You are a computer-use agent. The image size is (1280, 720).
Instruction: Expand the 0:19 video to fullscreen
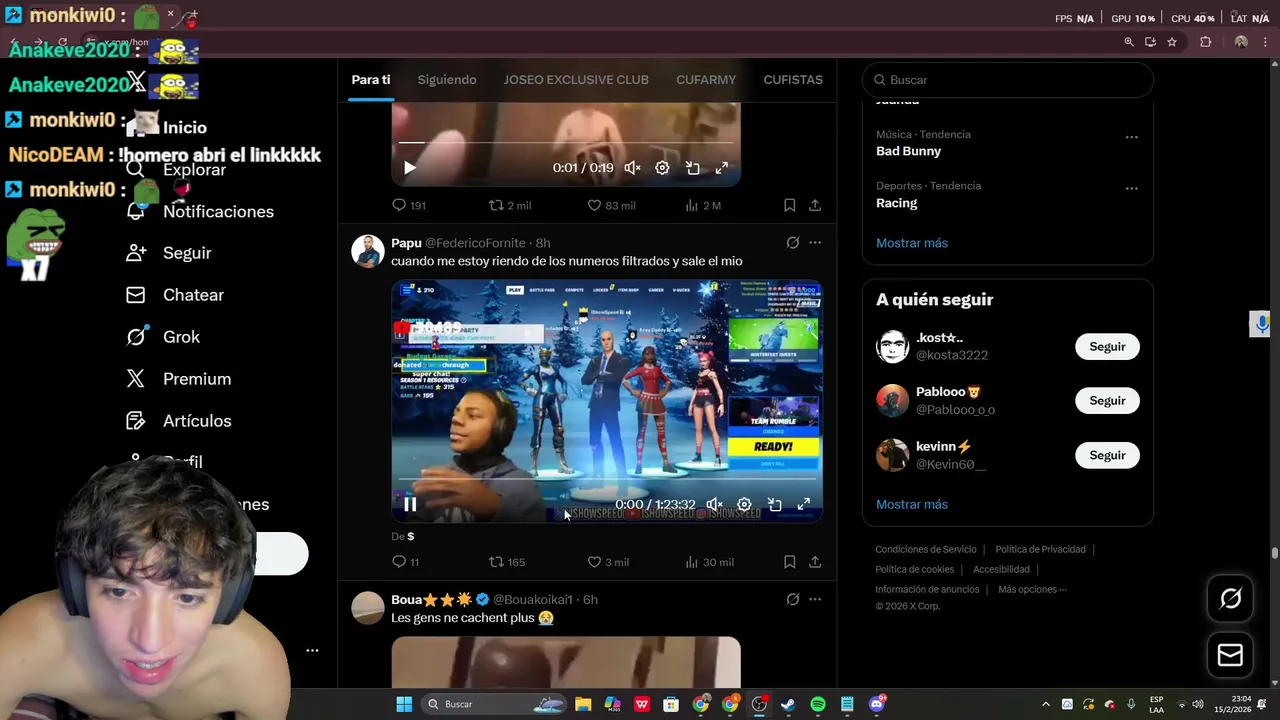tap(722, 168)
